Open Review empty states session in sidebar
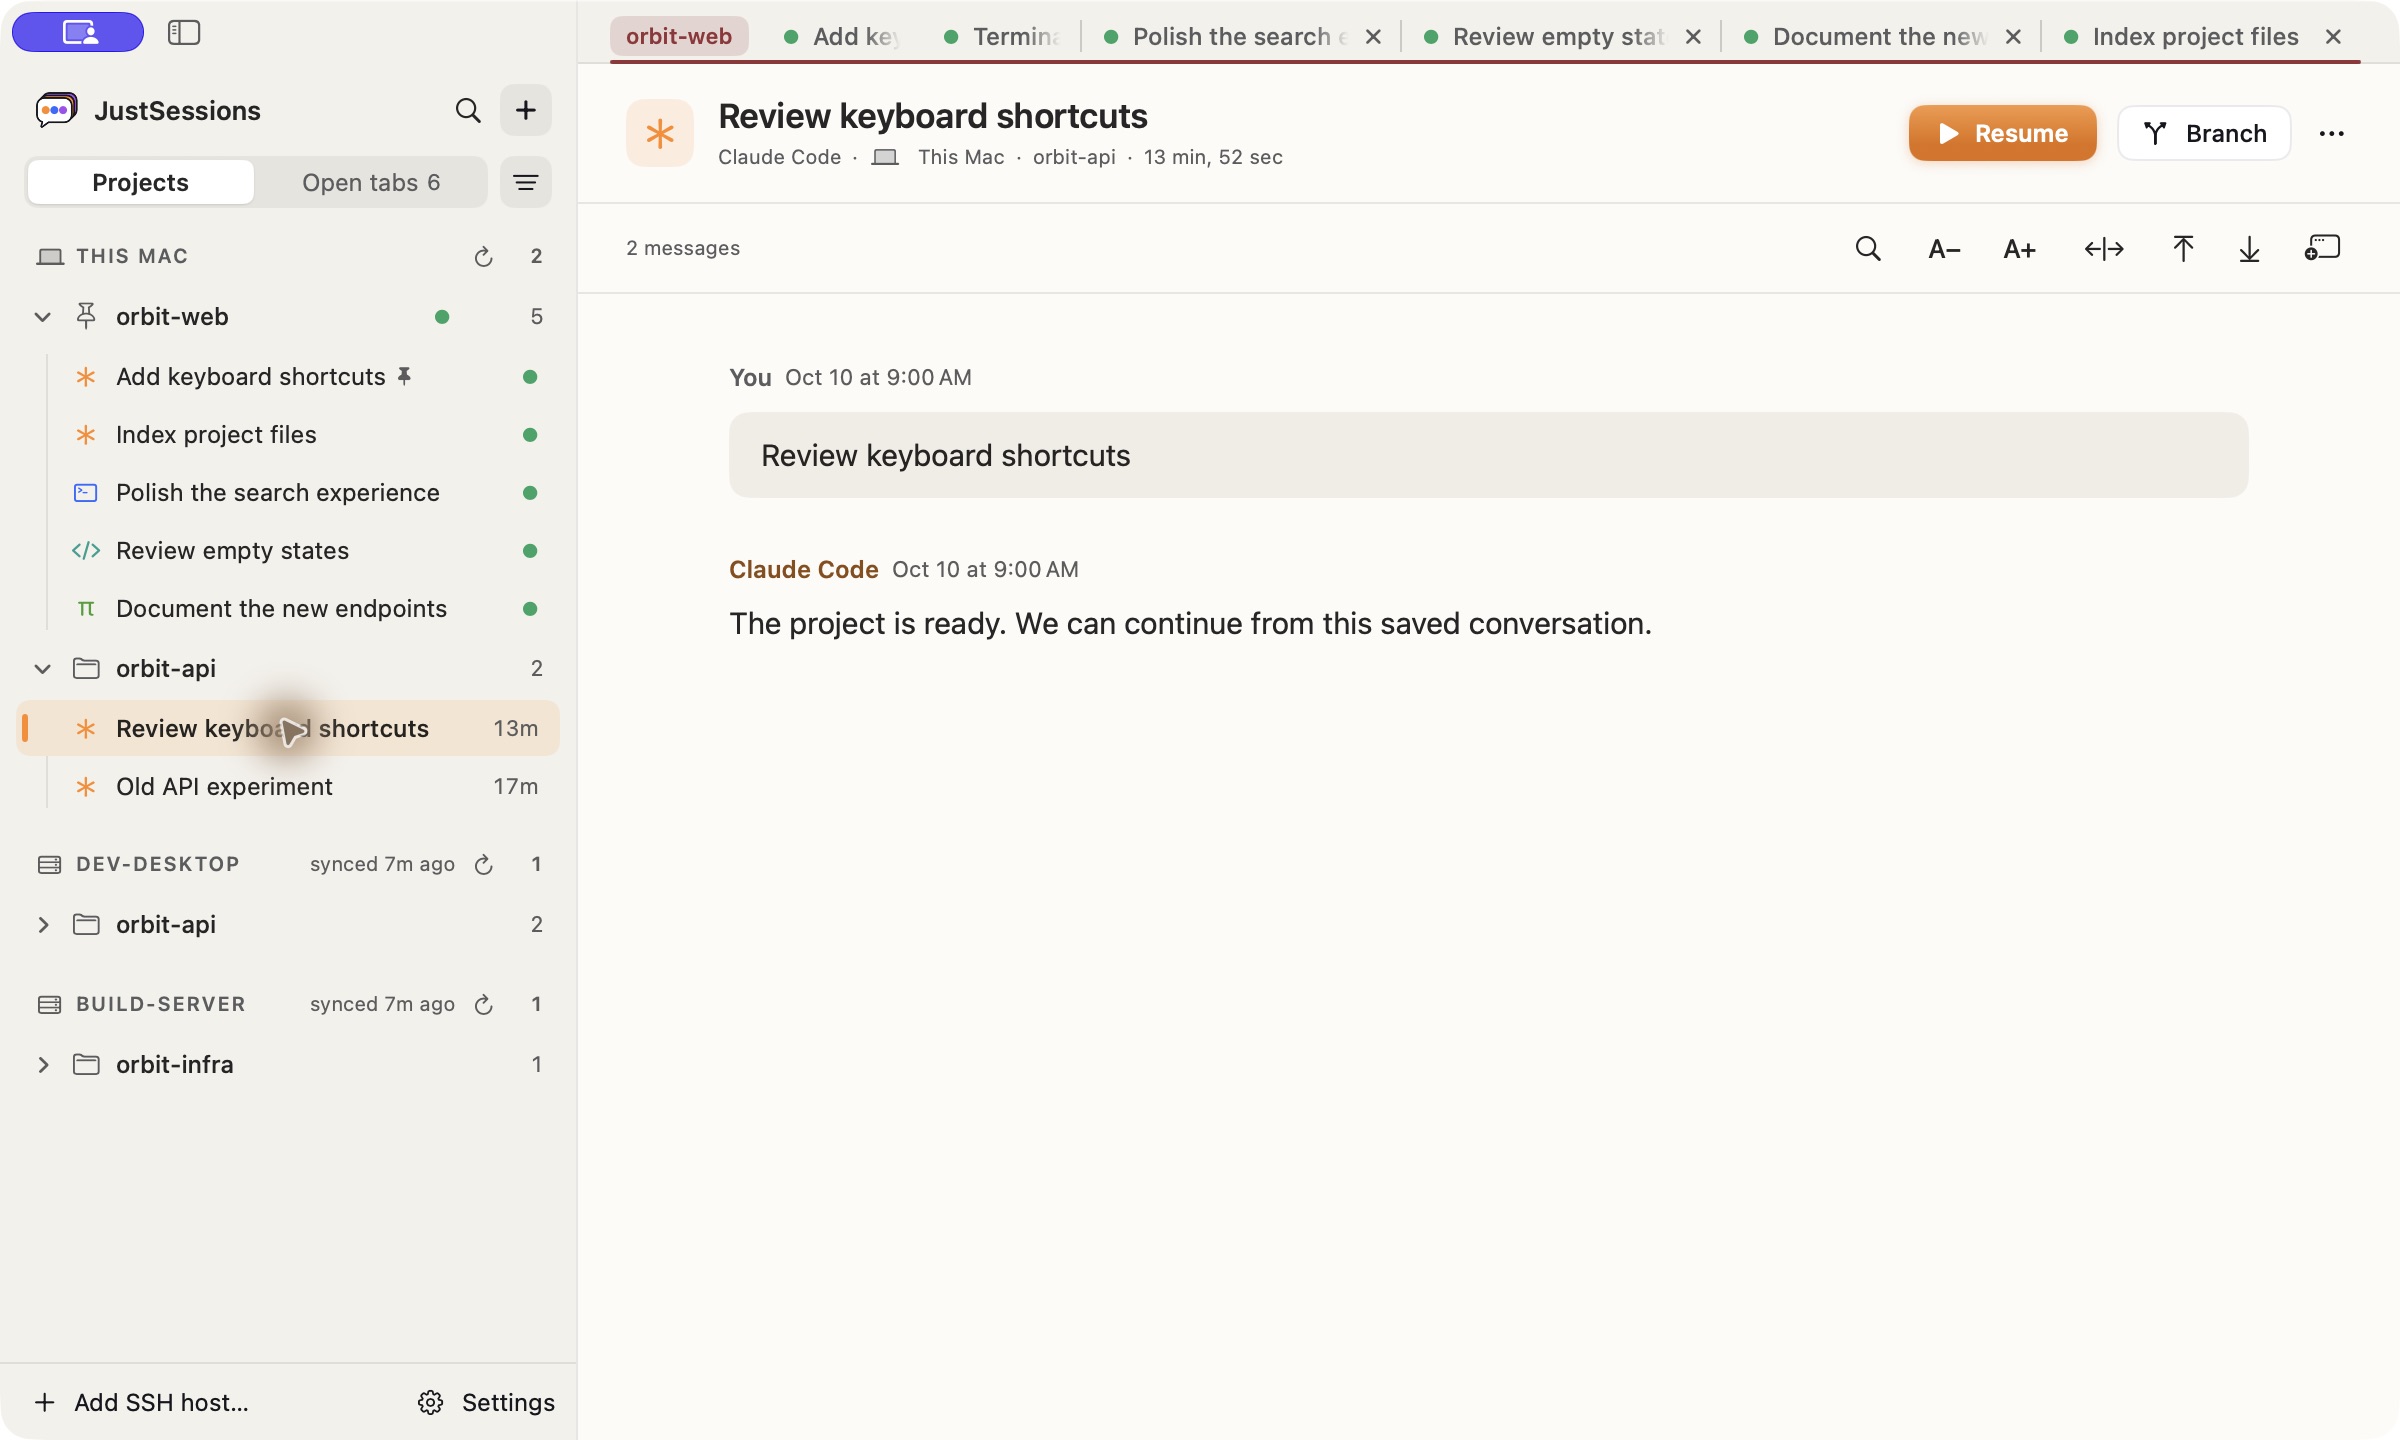2400x1440 pixels. (288, 551)
